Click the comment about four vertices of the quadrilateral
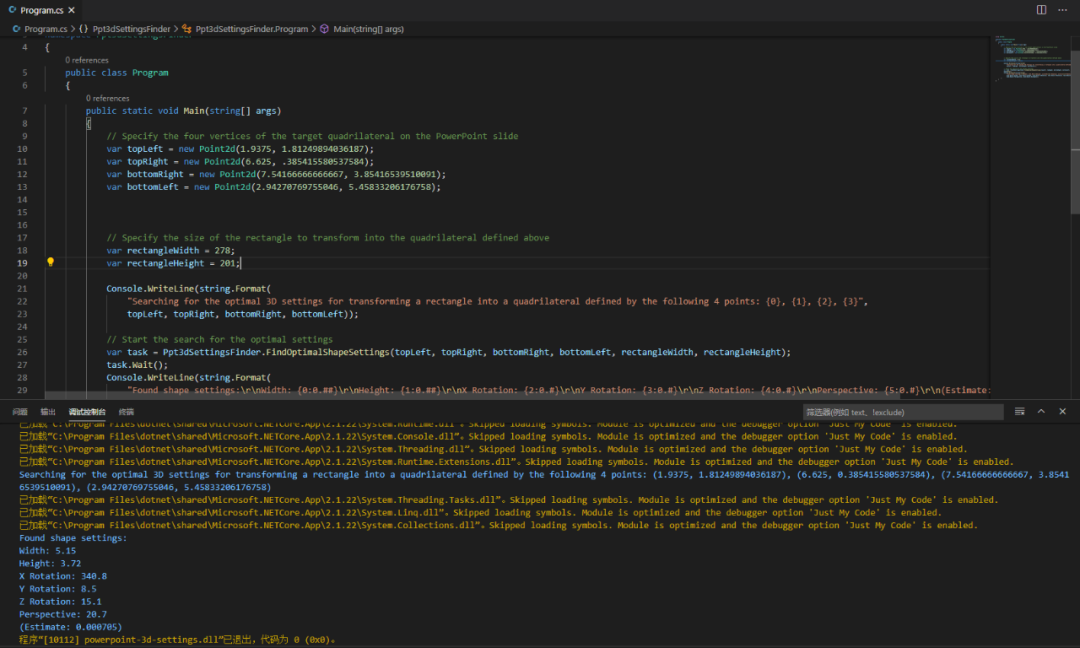The width and height of the screenshot is (1080, 648). click(x=312, y=136)
